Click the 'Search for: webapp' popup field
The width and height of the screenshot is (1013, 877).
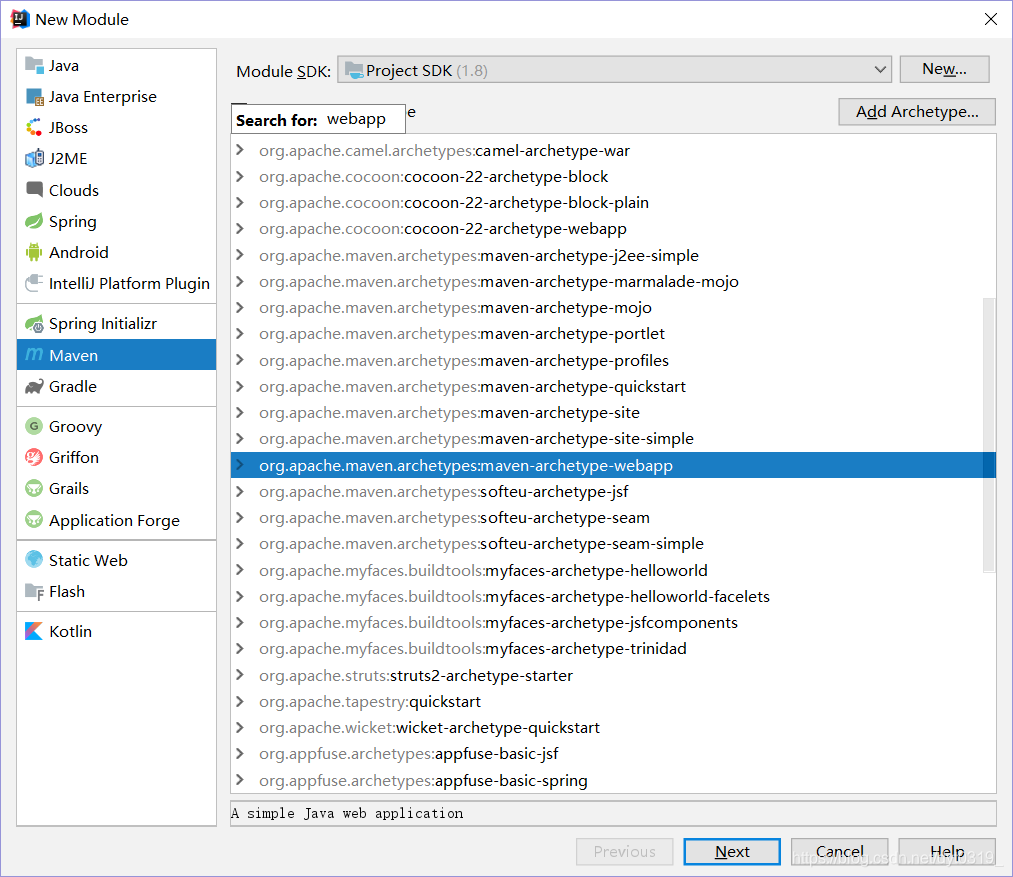[x=319, y=120]
